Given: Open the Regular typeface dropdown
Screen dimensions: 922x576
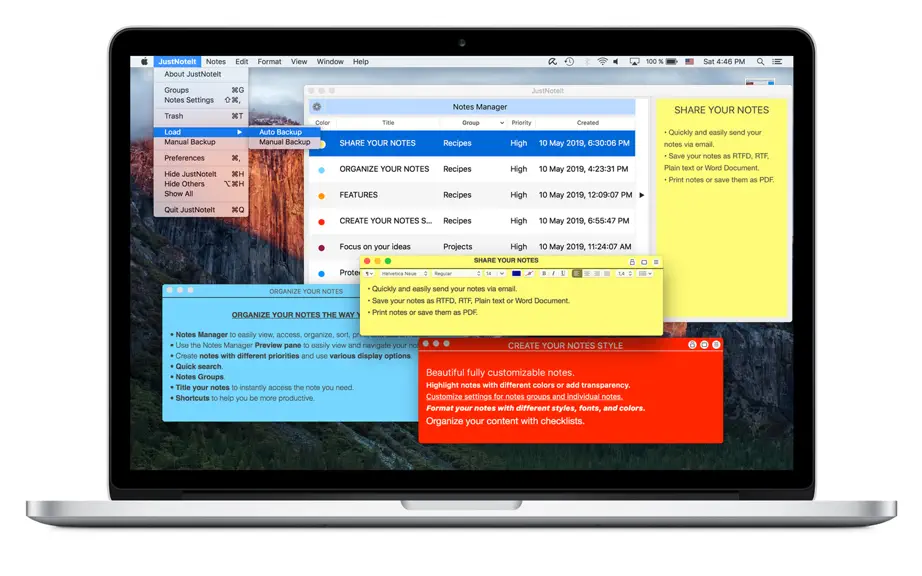Looking at the screenshot, I should point(457,273).
